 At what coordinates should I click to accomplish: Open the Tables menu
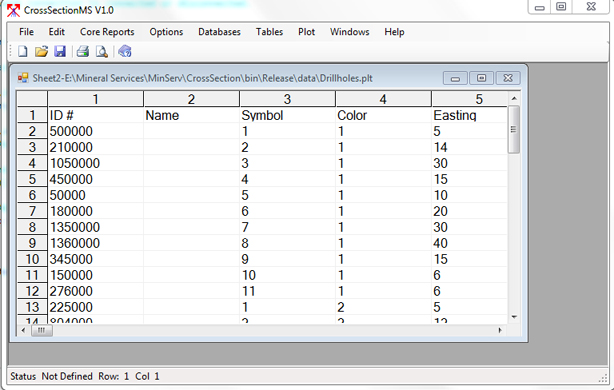tap(269, 32)
